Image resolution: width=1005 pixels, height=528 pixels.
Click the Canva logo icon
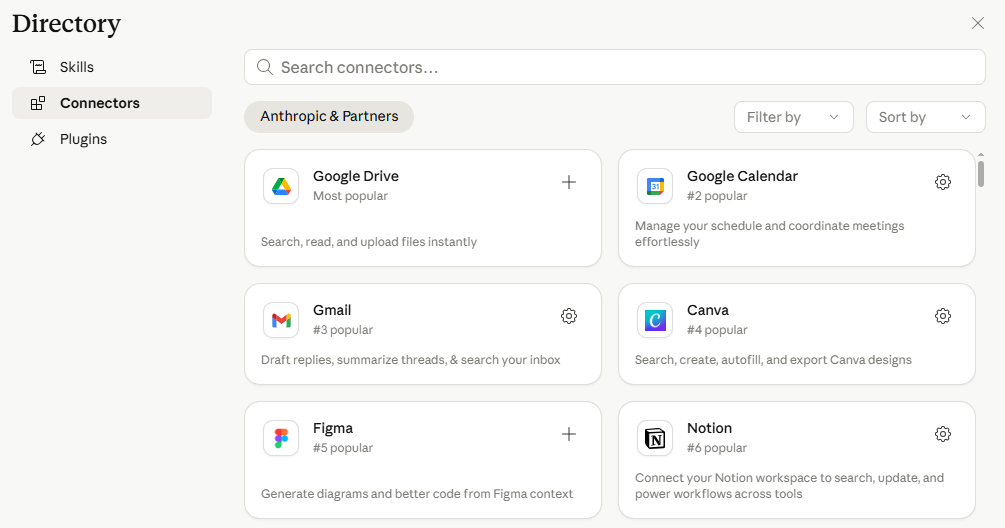[x=655, y=320]
